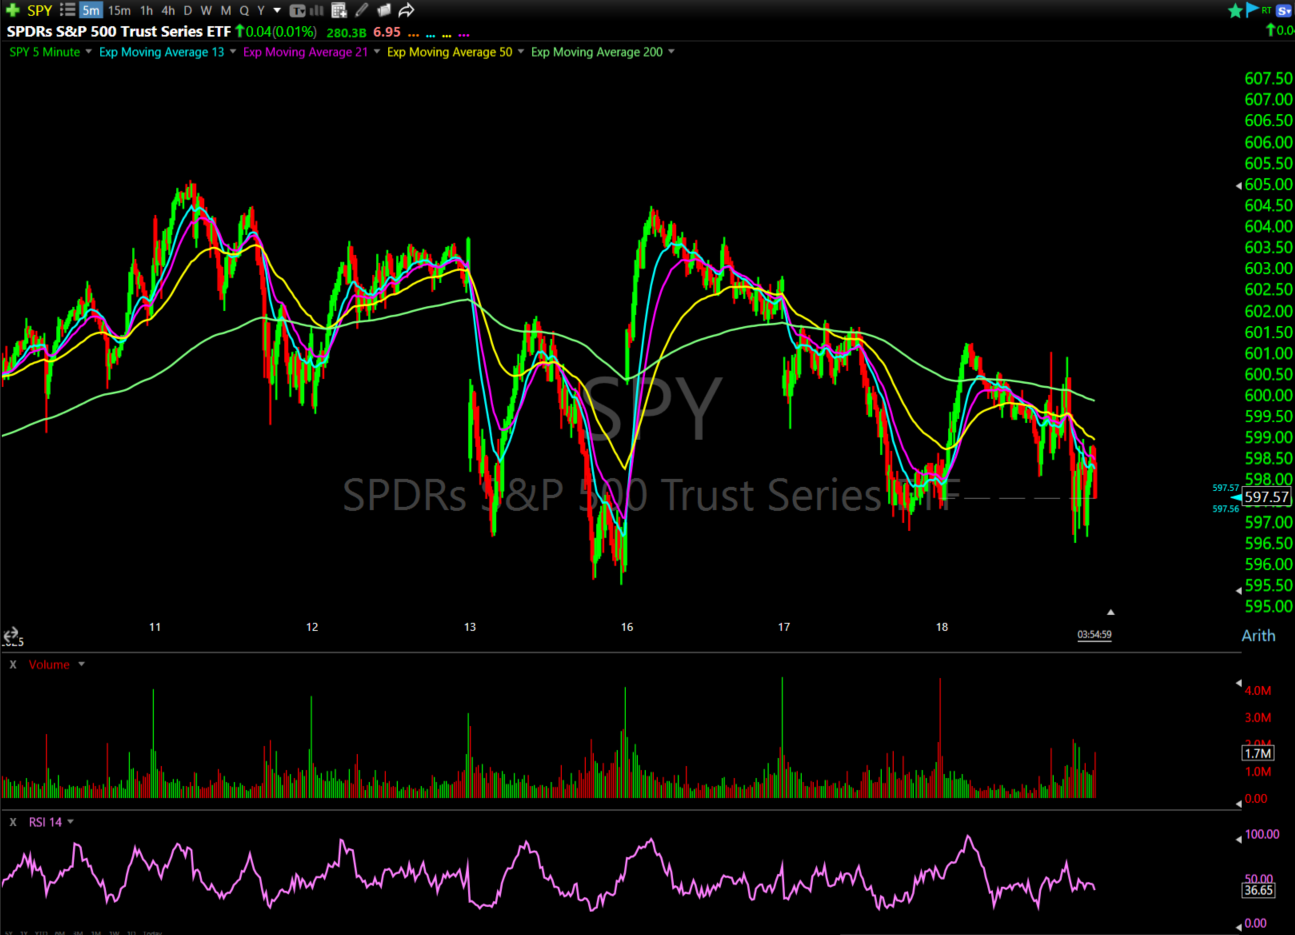
Task: Click the current price label 597.57
Action: click(x=1266, y=497)
